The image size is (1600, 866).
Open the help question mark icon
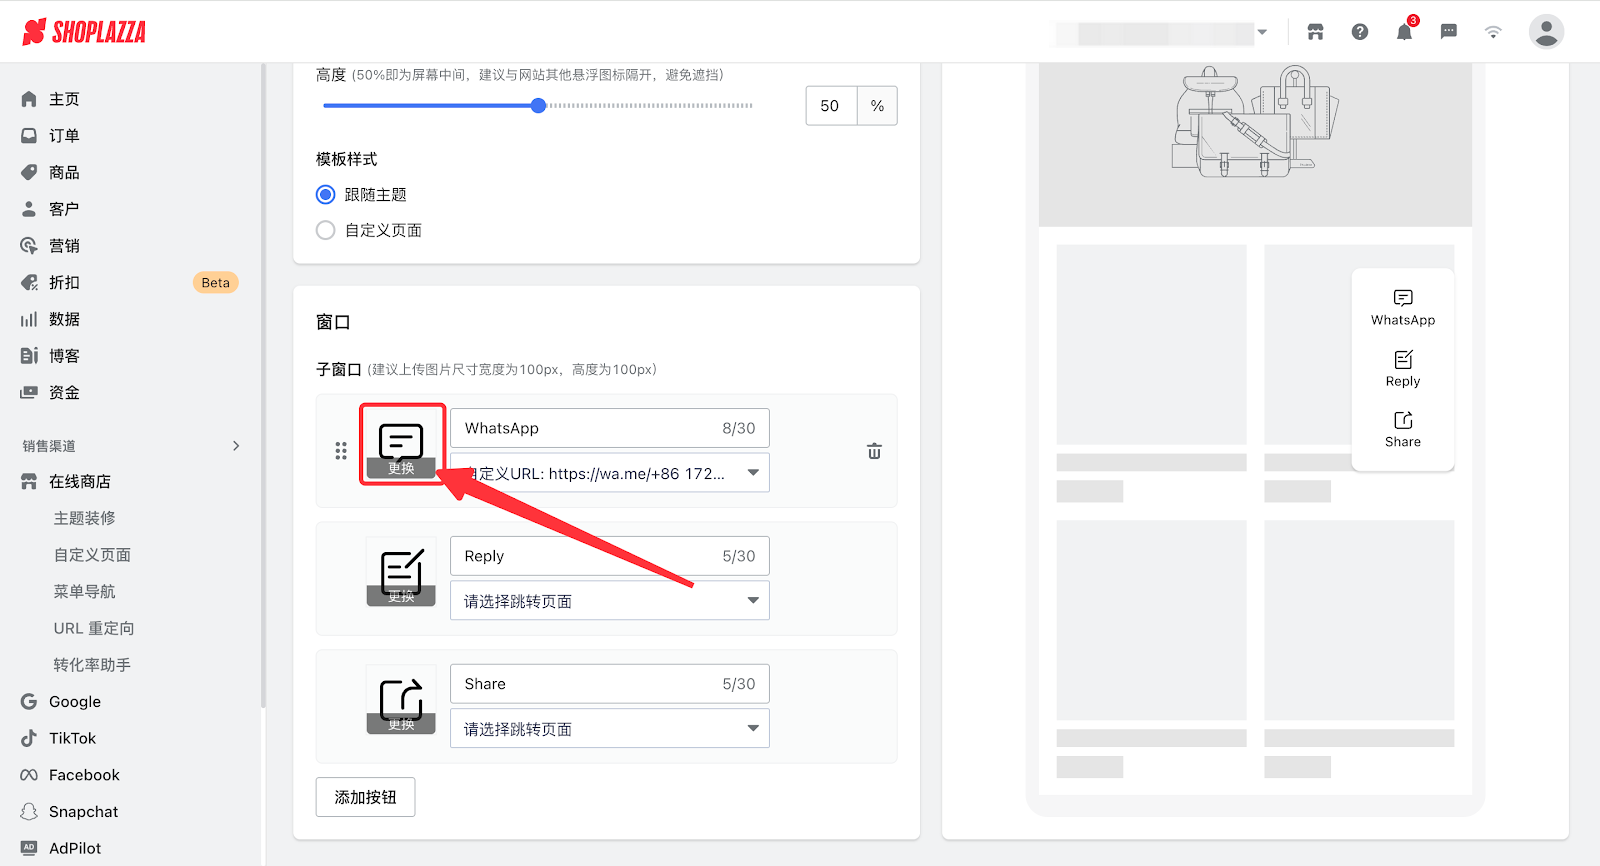point(1360,32)
